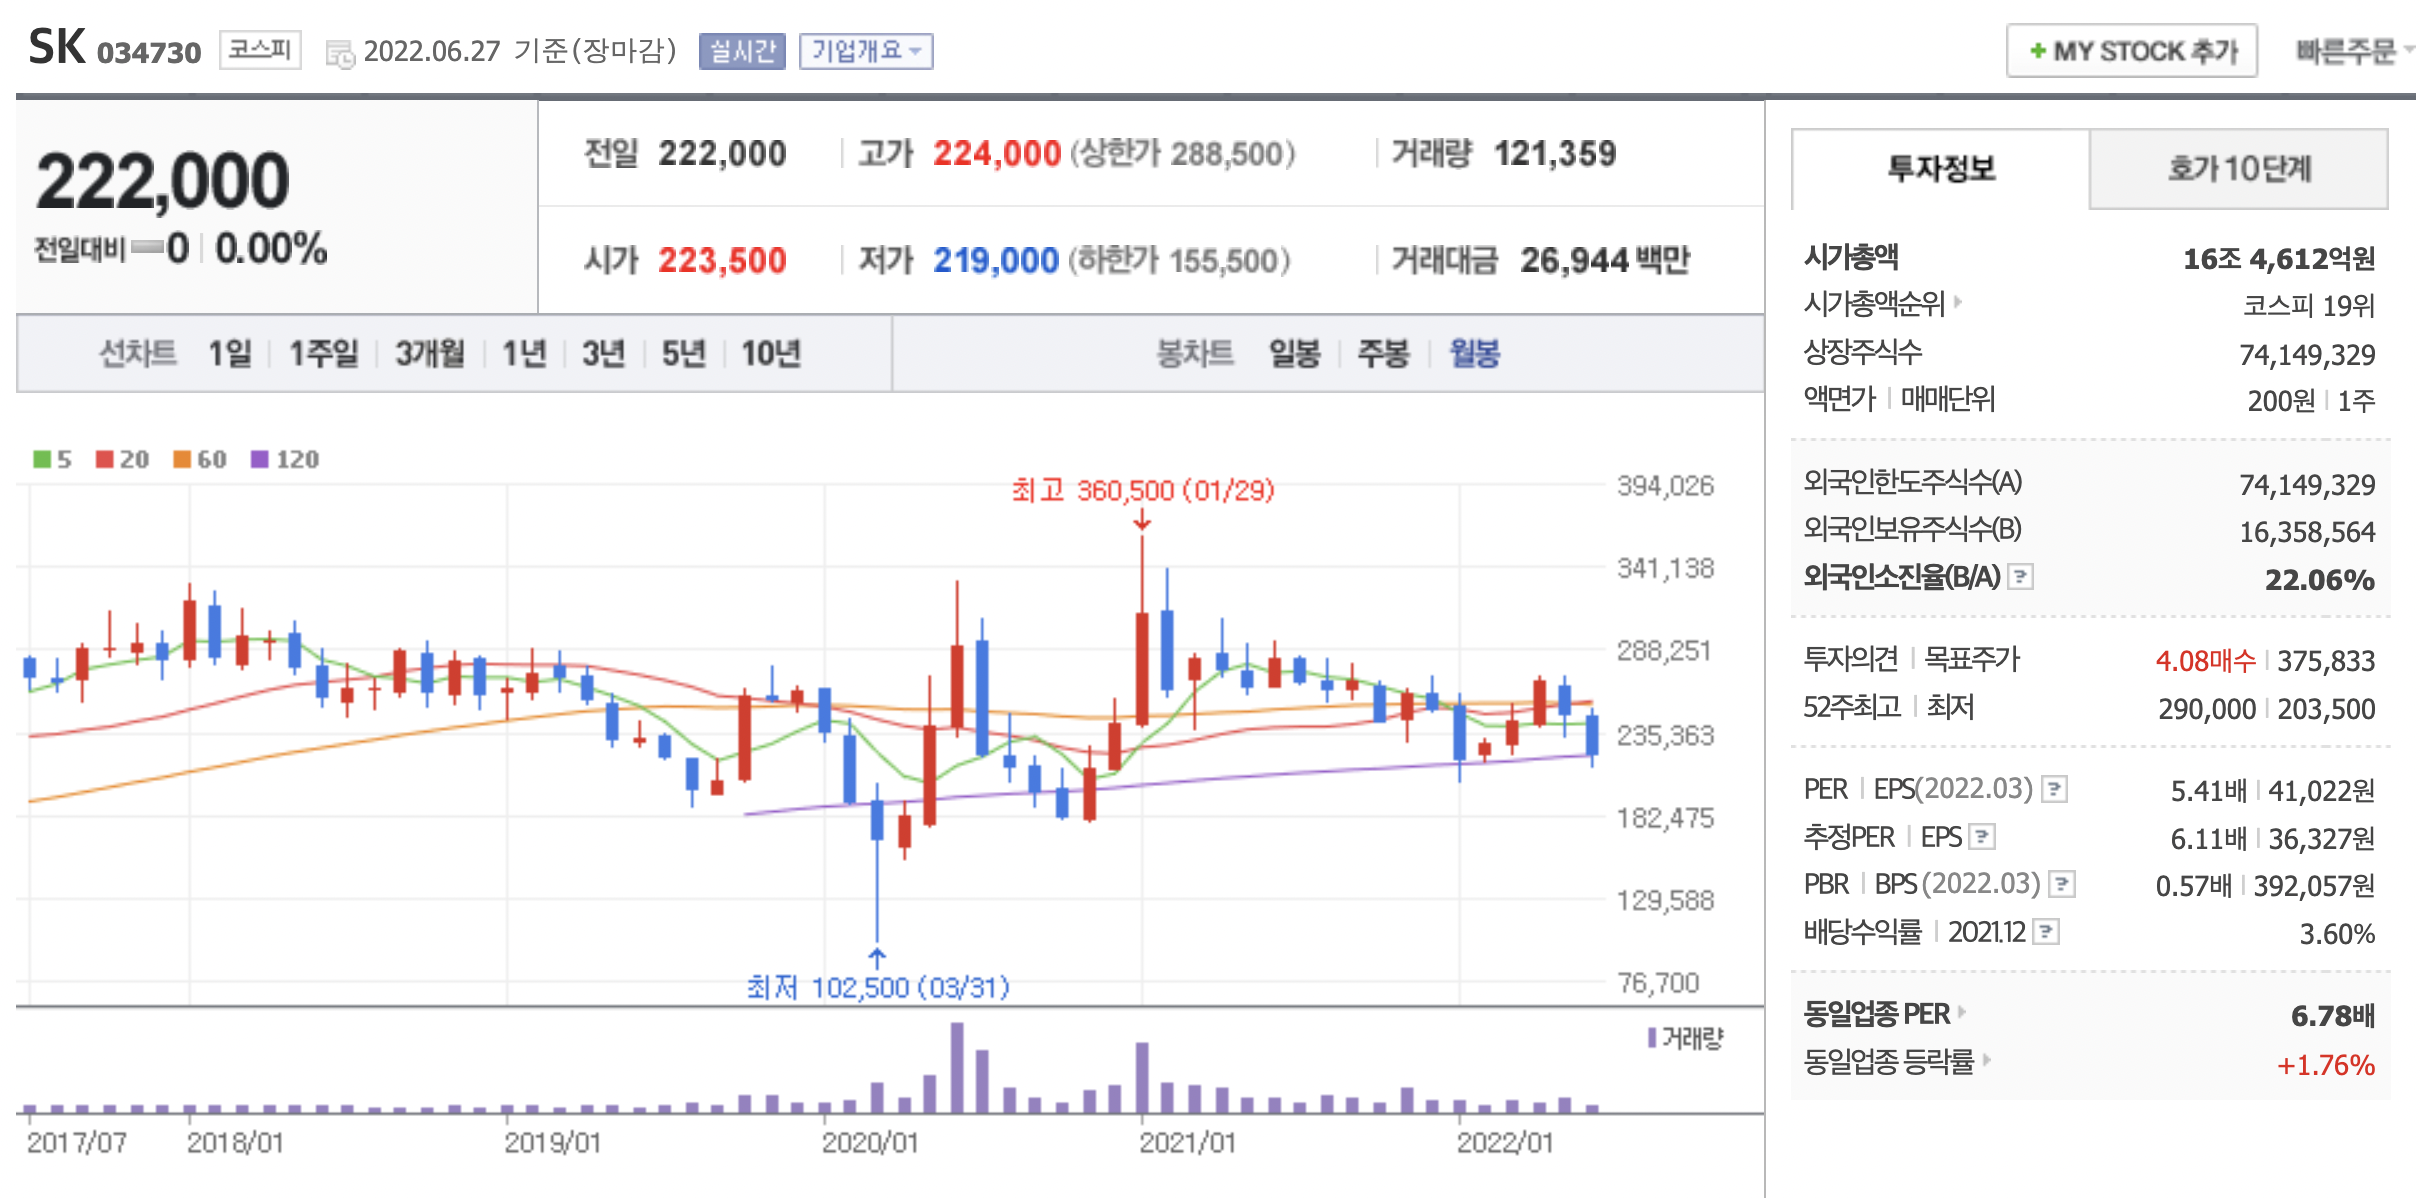Image resolution: width=2420 pixels, height=1198 pixels.
Task: Select the 주봉 candle chart
Action: pyautogui.click(x=1384, y=354)
